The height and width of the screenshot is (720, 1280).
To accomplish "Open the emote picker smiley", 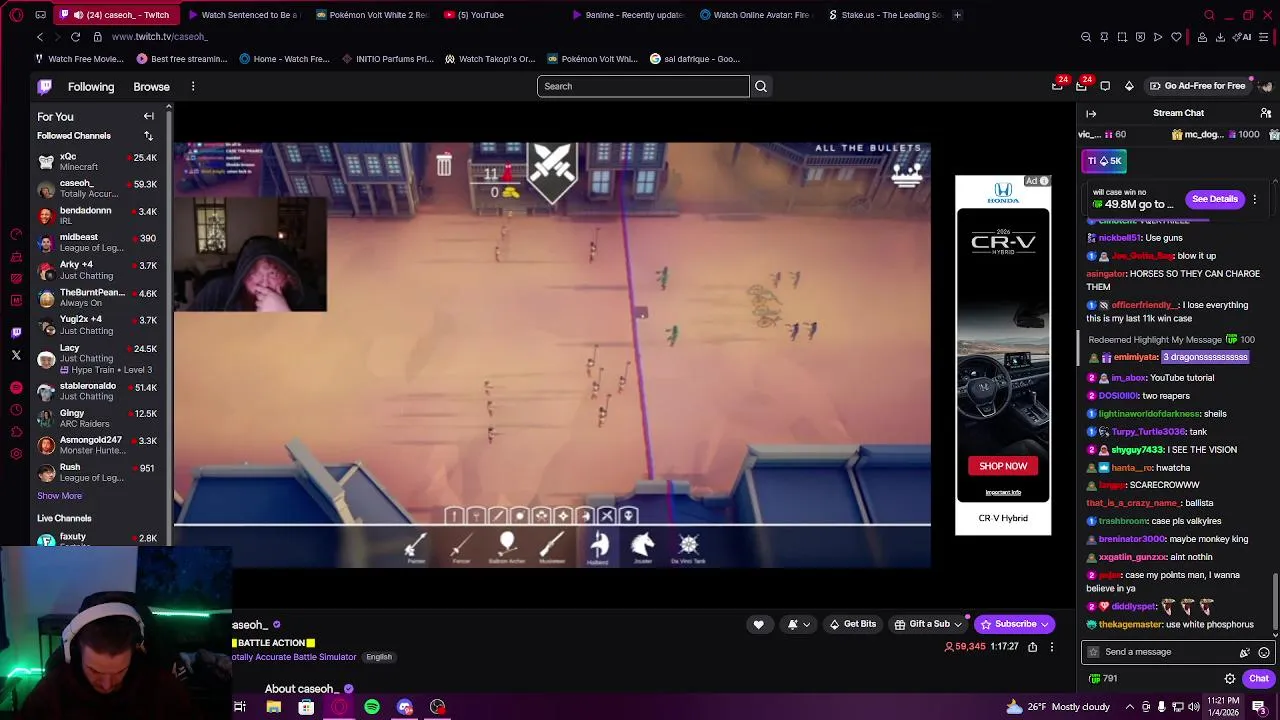I will [x=1264, y=652].
